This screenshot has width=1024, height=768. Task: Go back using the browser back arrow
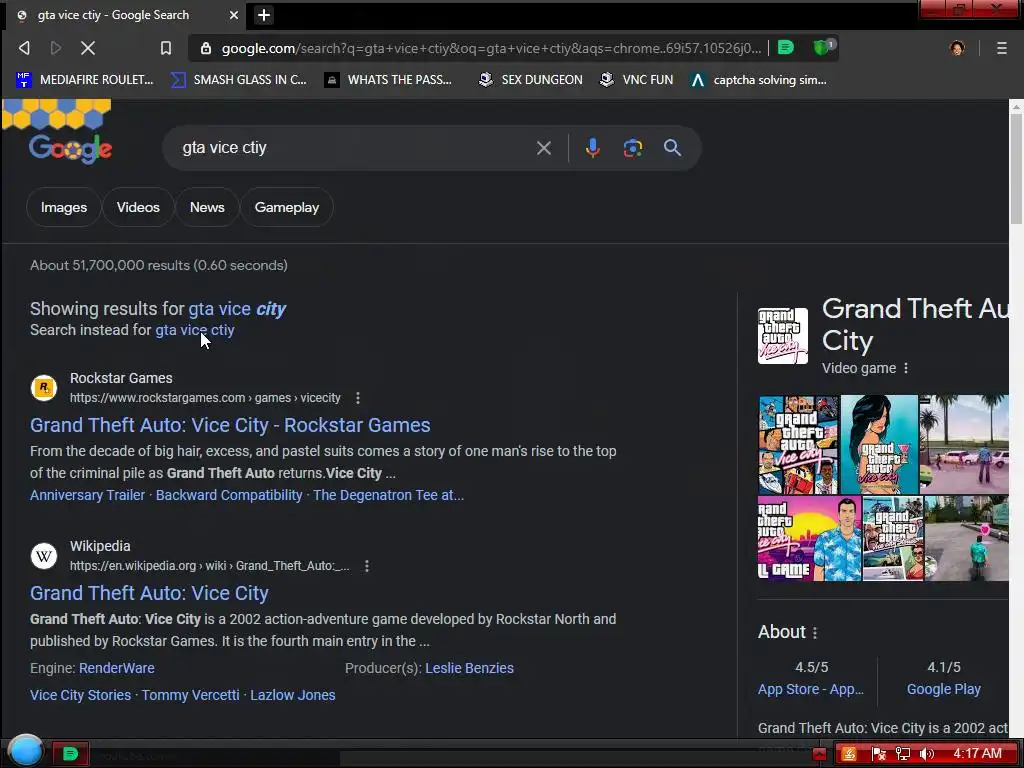click(24, 48)
